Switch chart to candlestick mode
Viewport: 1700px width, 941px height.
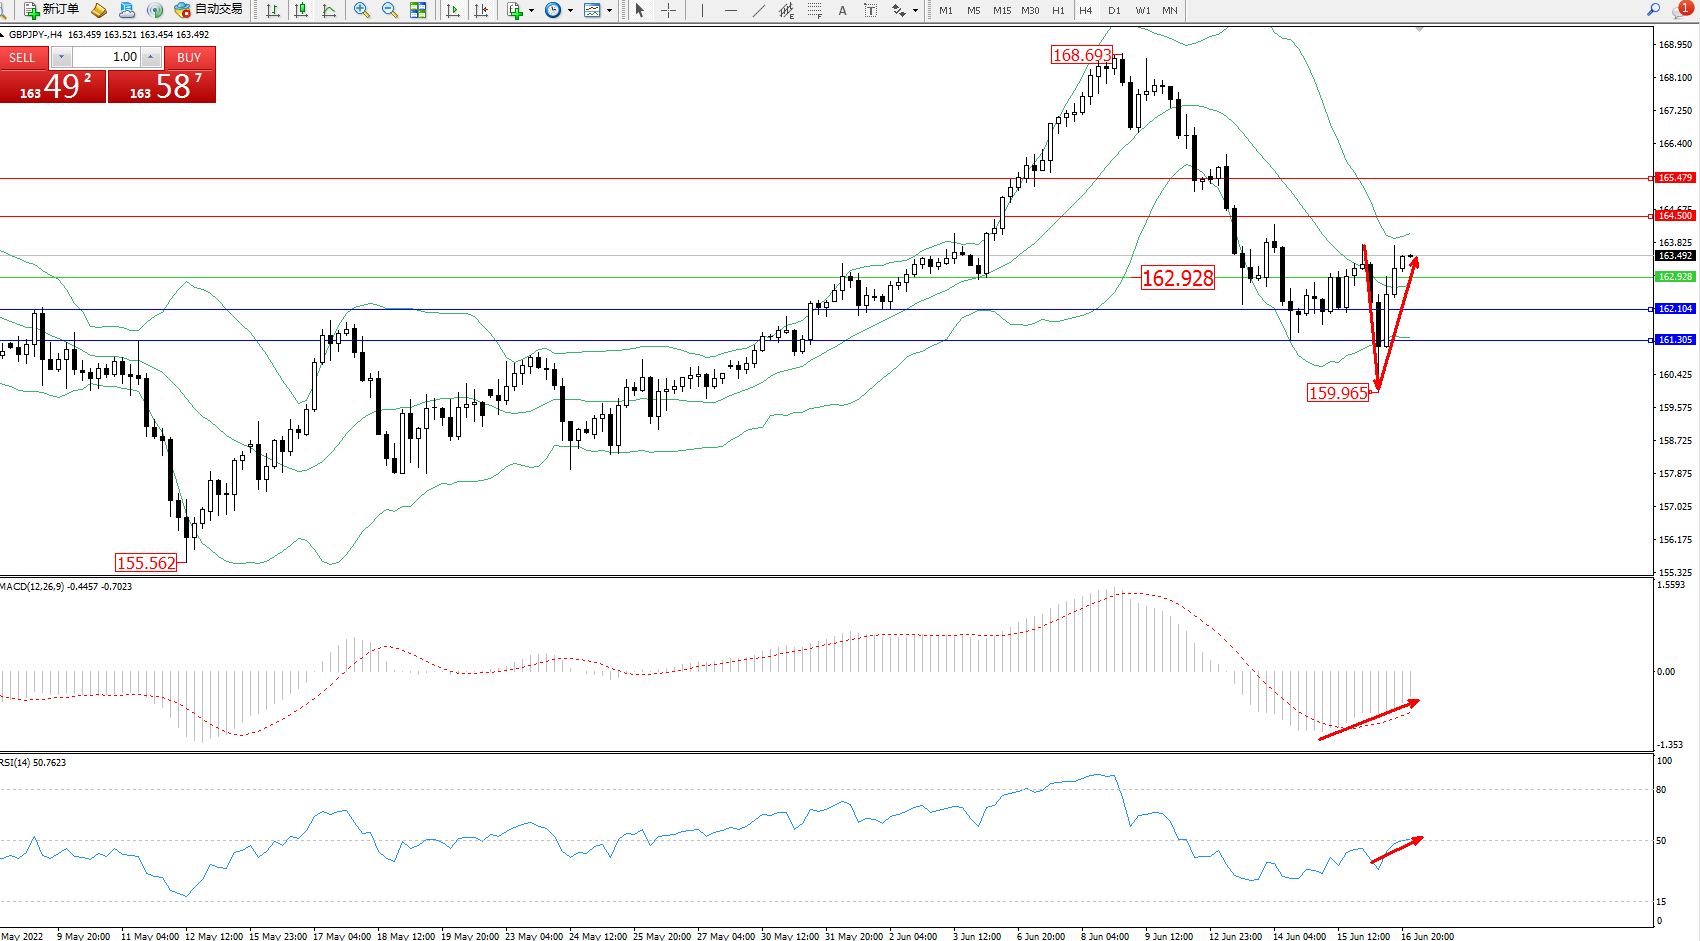[301, 10]
